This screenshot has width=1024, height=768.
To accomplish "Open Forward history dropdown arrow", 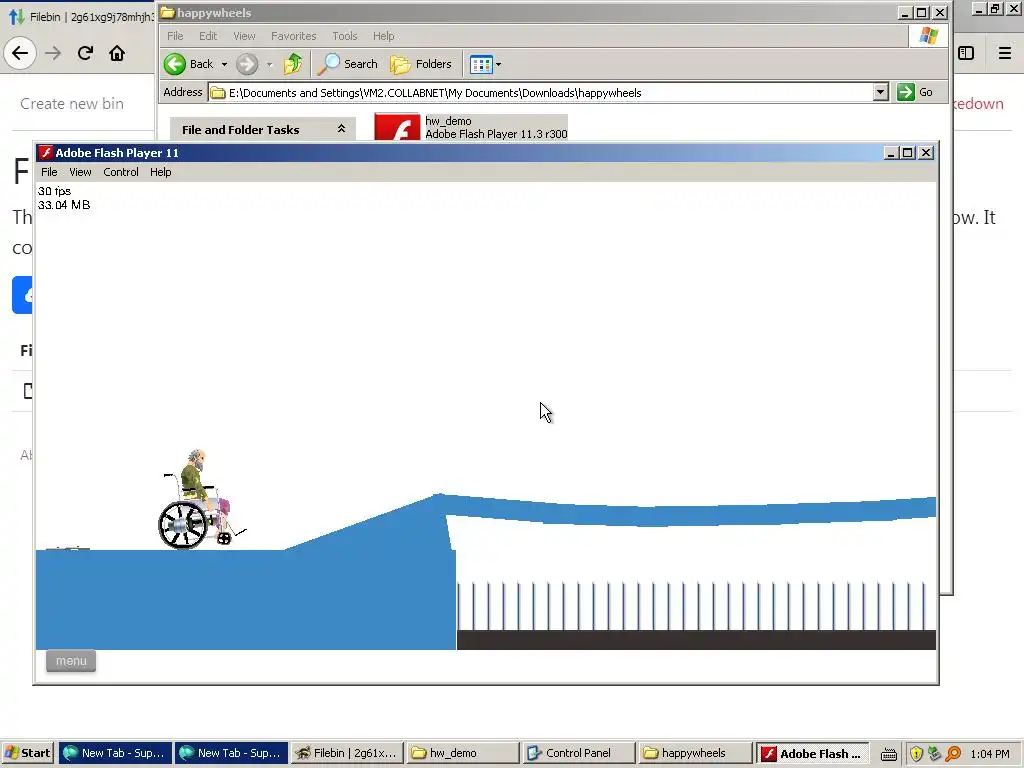I will pos(269,64).
